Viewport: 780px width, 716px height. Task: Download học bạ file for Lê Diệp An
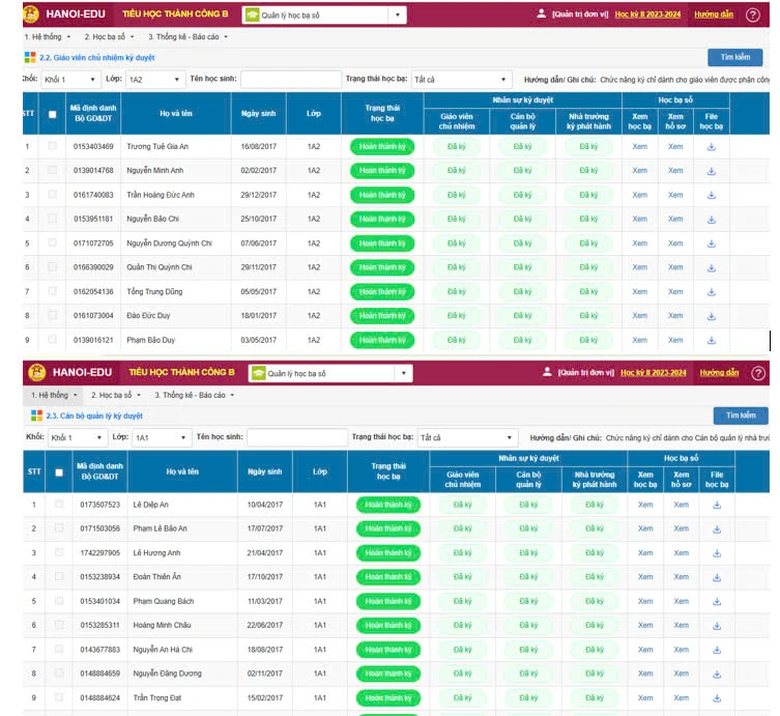click(x=716, y=504)
